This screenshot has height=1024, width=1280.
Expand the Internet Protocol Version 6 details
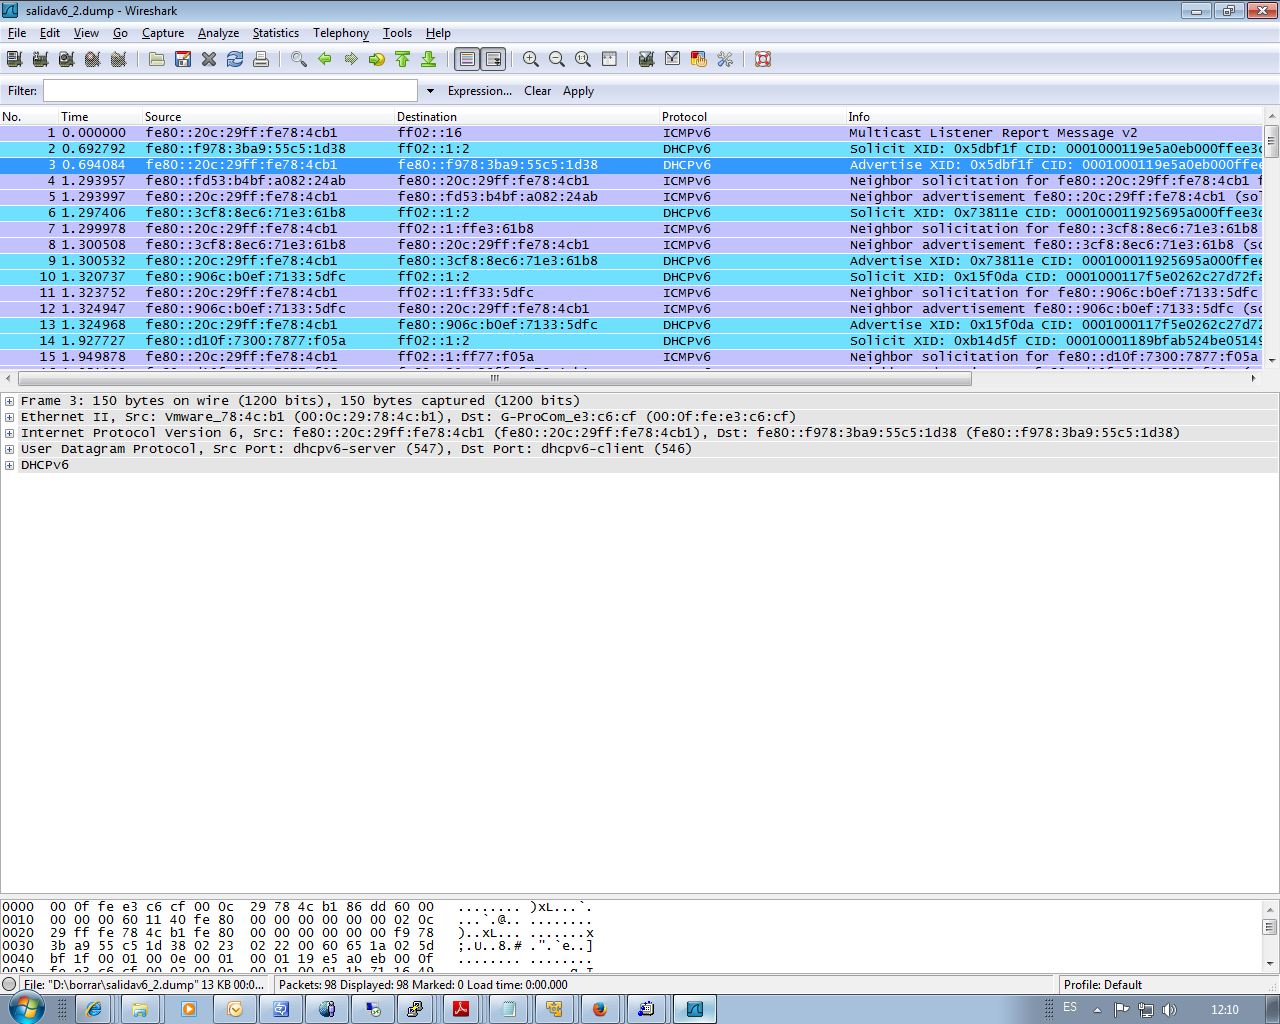[8, 433]
